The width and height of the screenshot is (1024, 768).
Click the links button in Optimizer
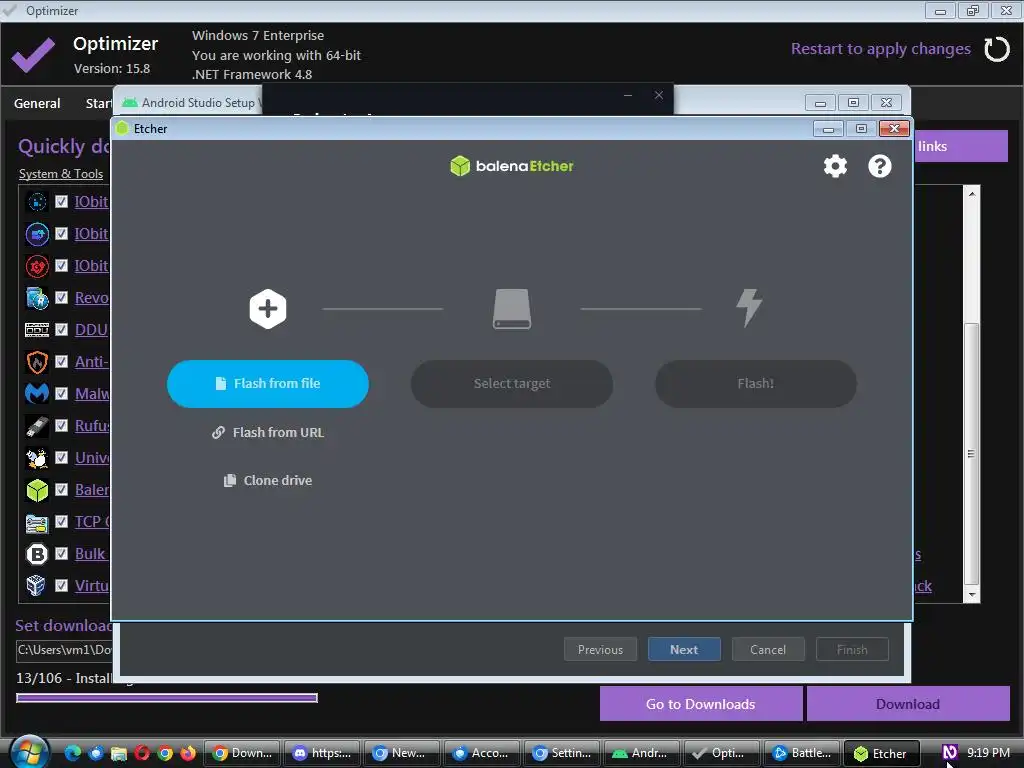pos(960,146)
